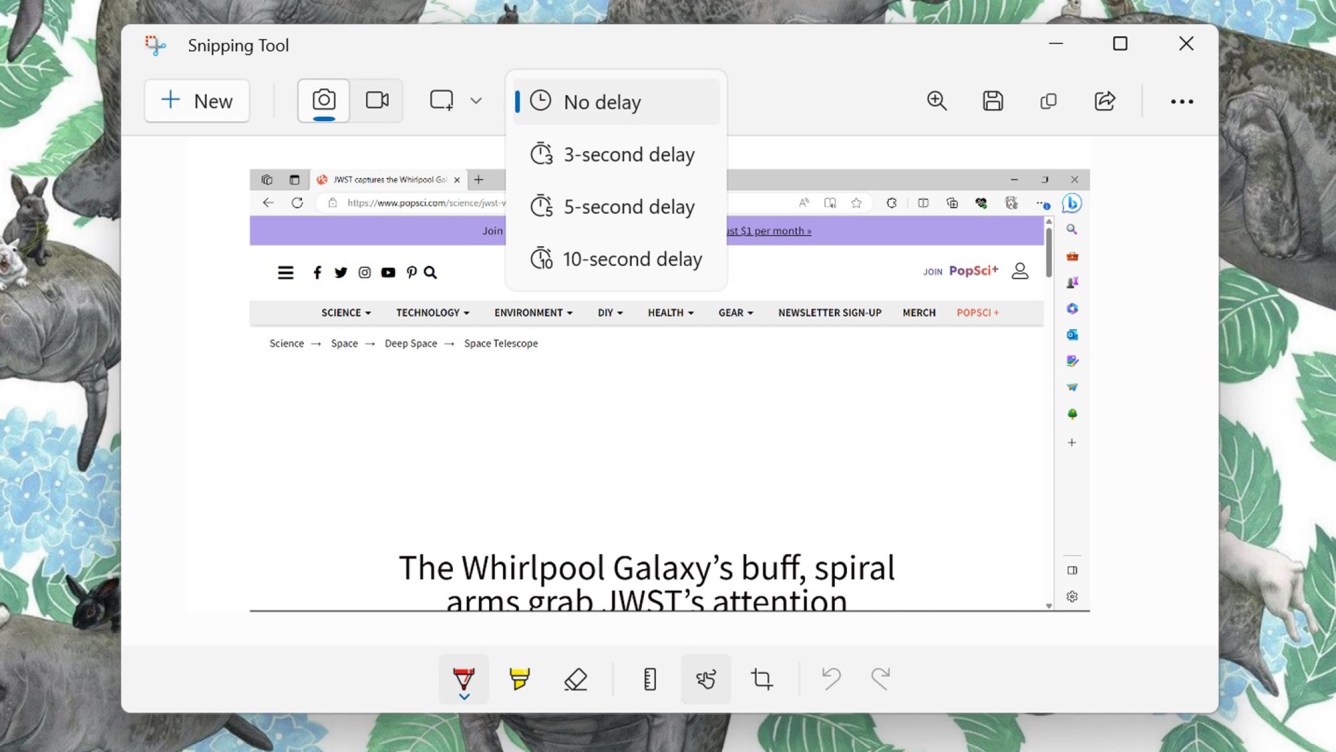Save the screenshot
This screenshot has width=1336, height=752.
992,100
